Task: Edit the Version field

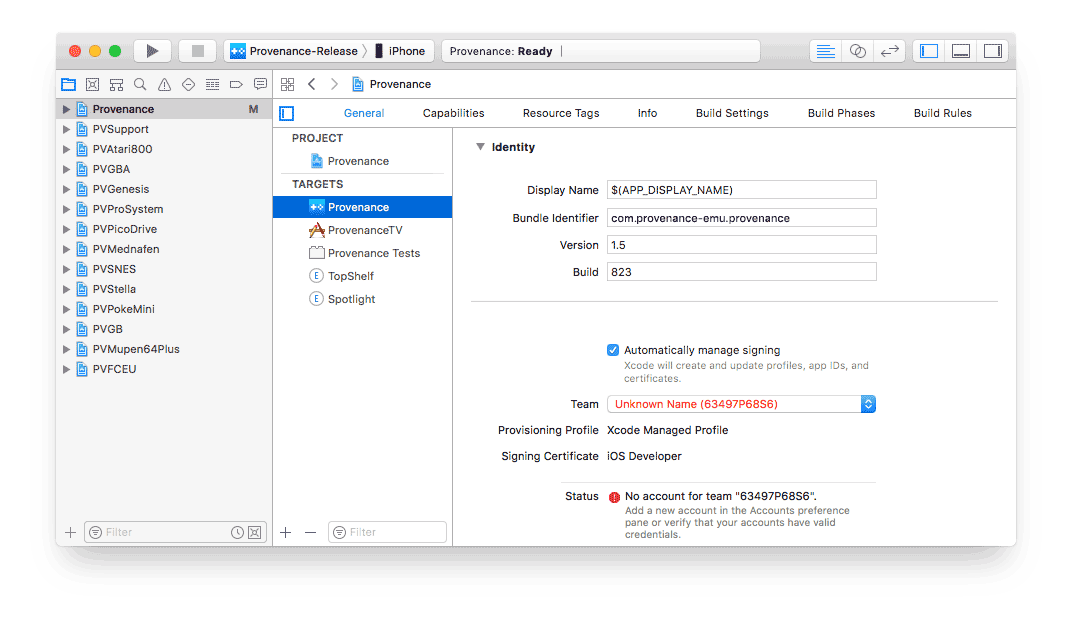Action: point(741,245)
